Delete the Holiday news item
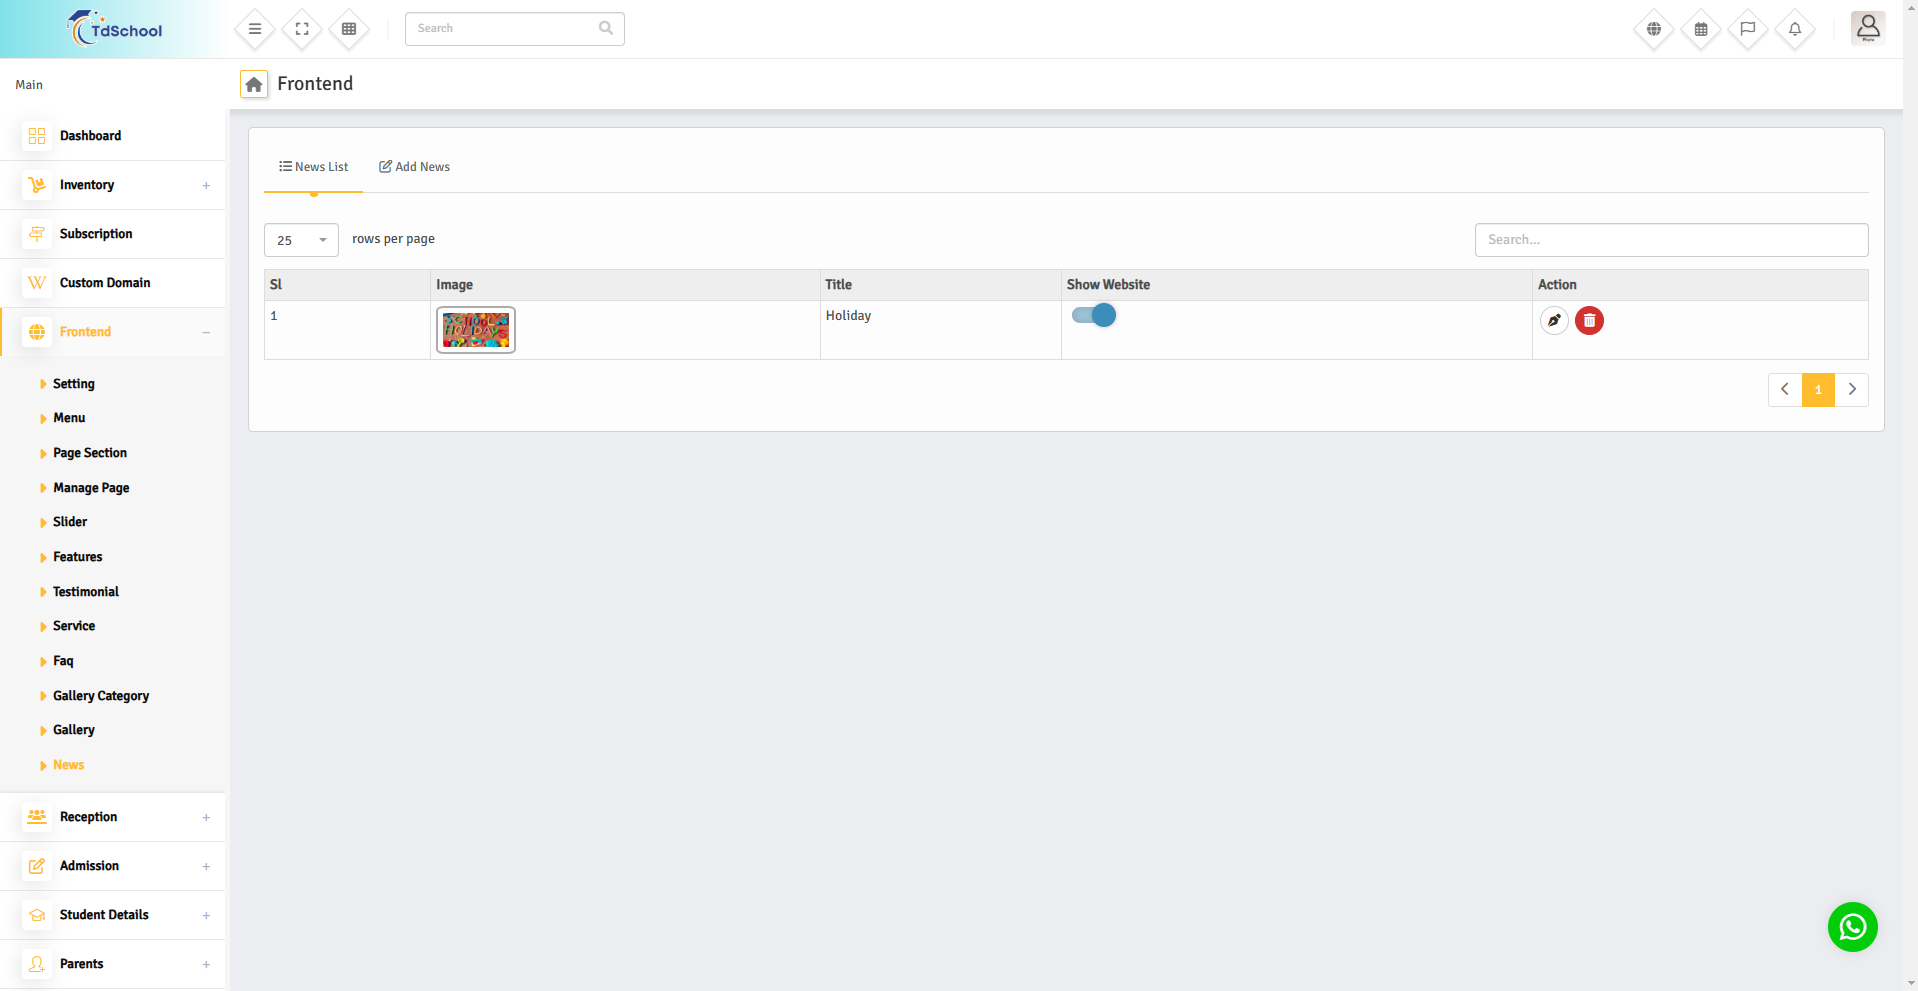Screen dimensions: 1918x991 [x=1589, y=321]
